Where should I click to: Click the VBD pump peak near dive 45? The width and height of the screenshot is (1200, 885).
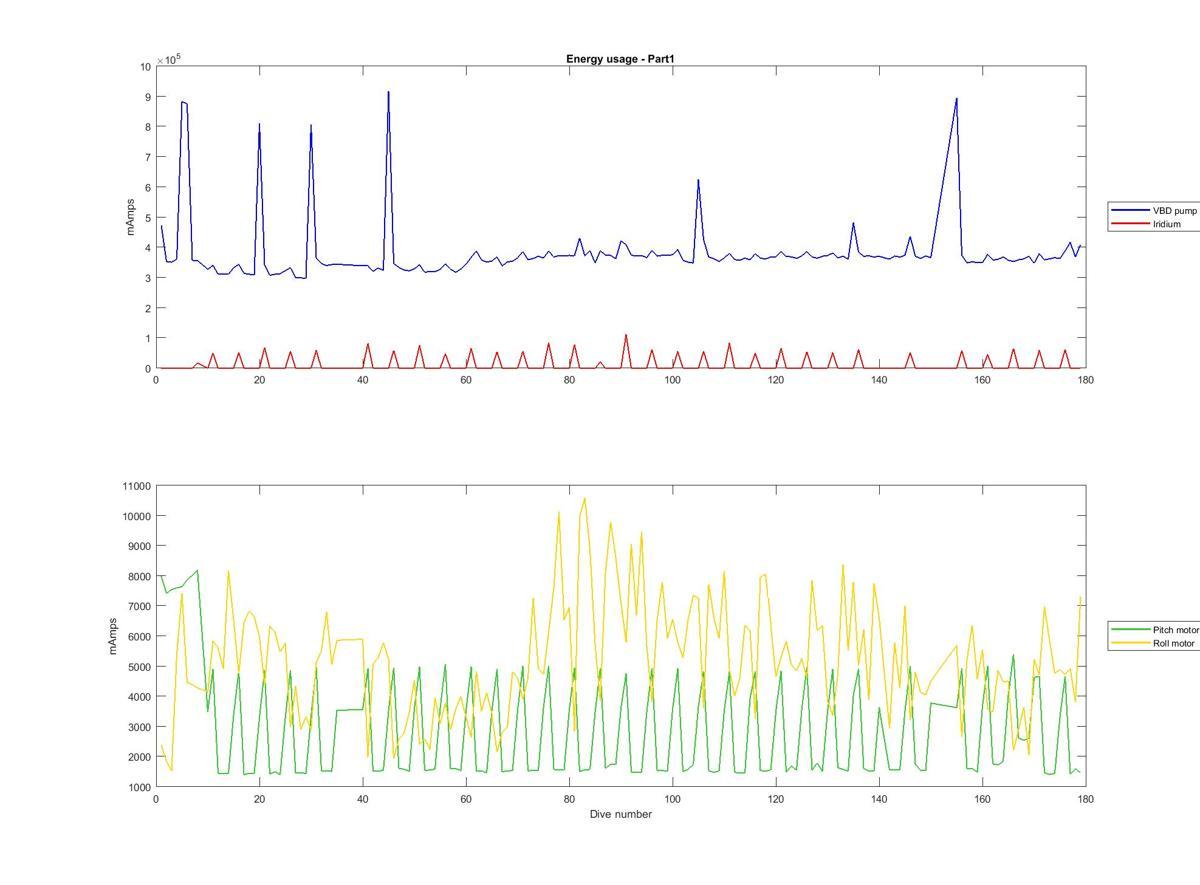[x=388, y=92]
